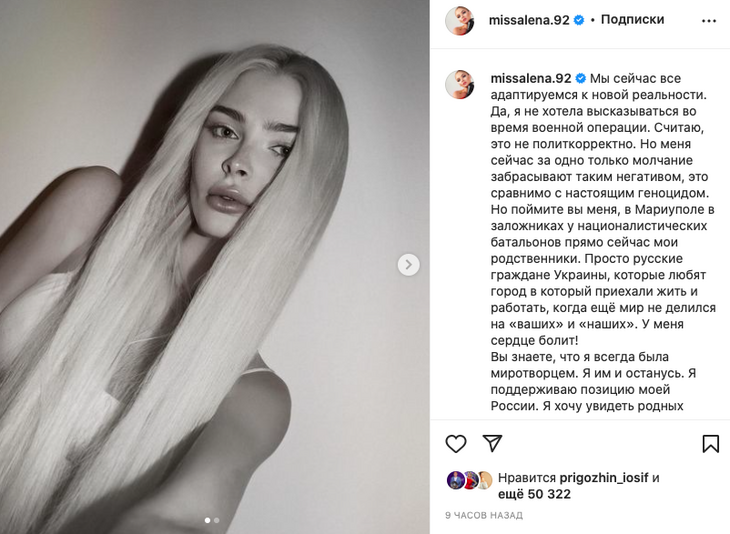Click the caption text block
The height and width of the screenshot is (534, 730).
coord(603,242)
